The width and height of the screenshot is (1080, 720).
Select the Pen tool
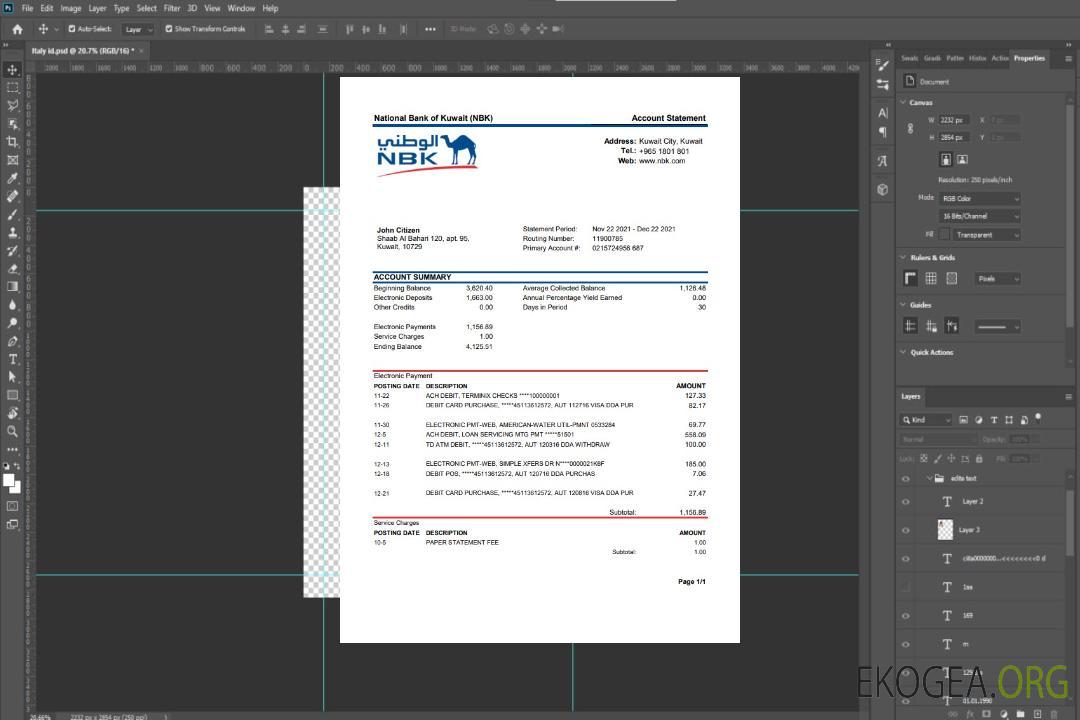[12, 341]
